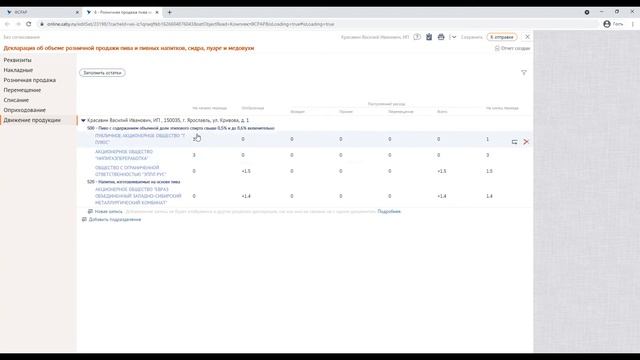Click the Отчет создан status
Viewport: 640px width, 360px height.
pyautogui.click(x=512, y=48)
